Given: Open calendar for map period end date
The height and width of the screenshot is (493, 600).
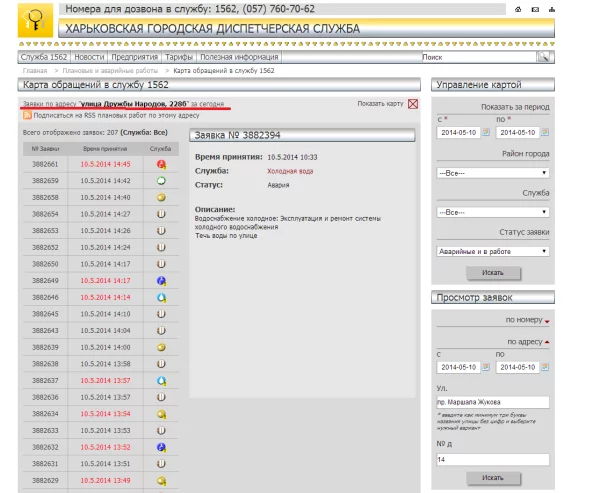Looking at the screenshot, I should (x=545, y=132).
